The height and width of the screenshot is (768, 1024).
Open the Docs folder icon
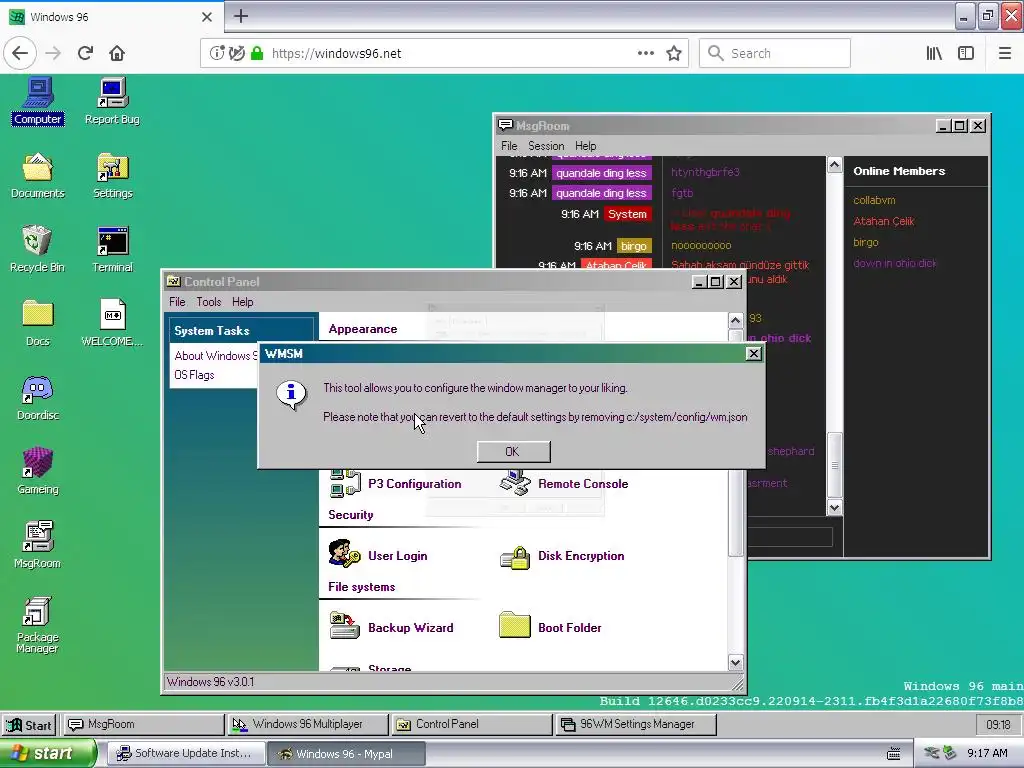tap(37, 323)
